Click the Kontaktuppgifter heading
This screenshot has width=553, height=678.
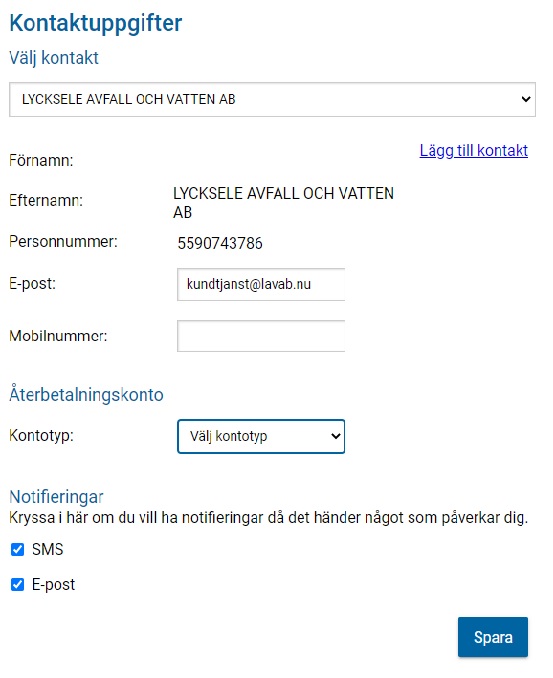[x=96, y=23]
